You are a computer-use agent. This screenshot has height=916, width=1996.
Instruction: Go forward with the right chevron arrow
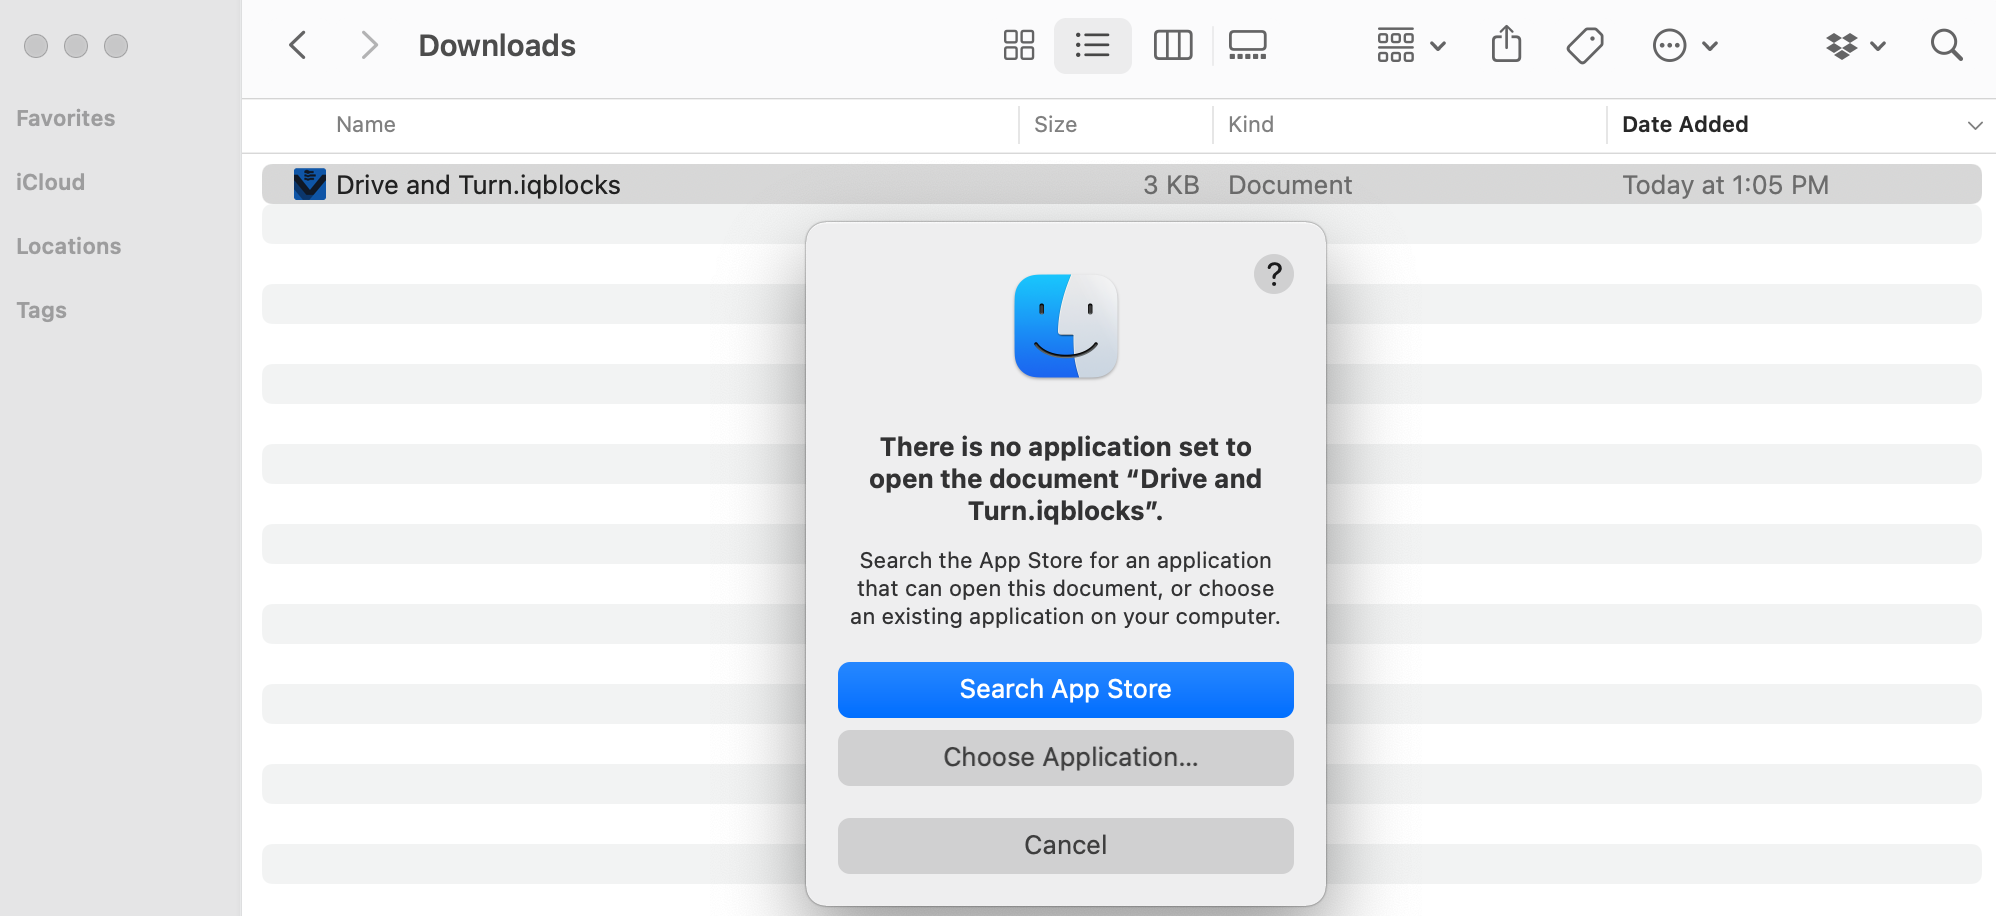(369, 45)
